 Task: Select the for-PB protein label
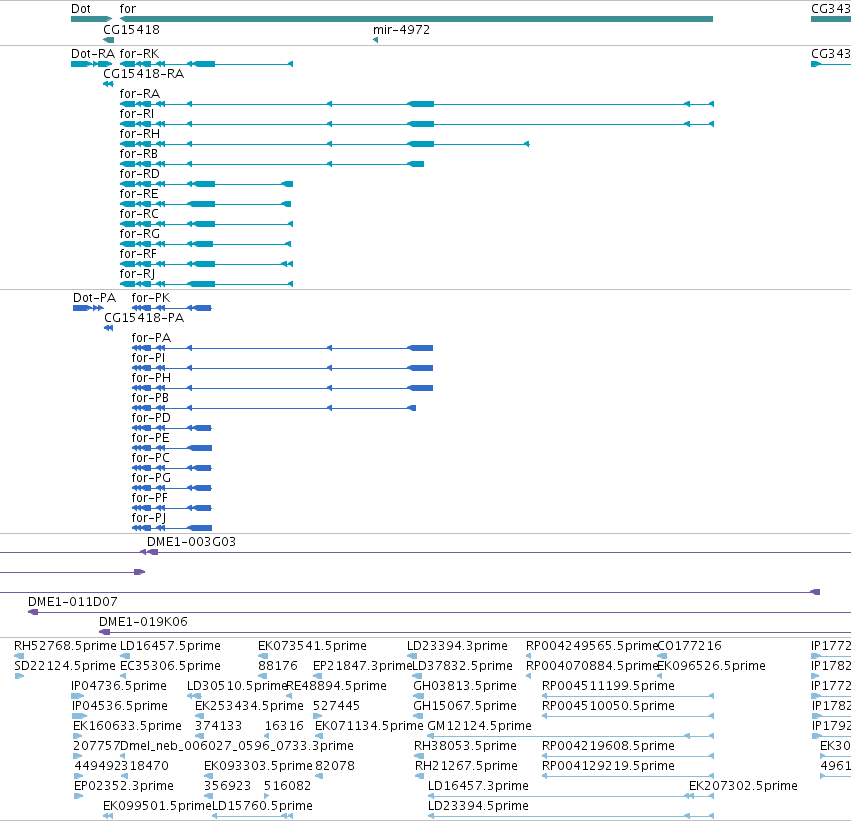150,398
